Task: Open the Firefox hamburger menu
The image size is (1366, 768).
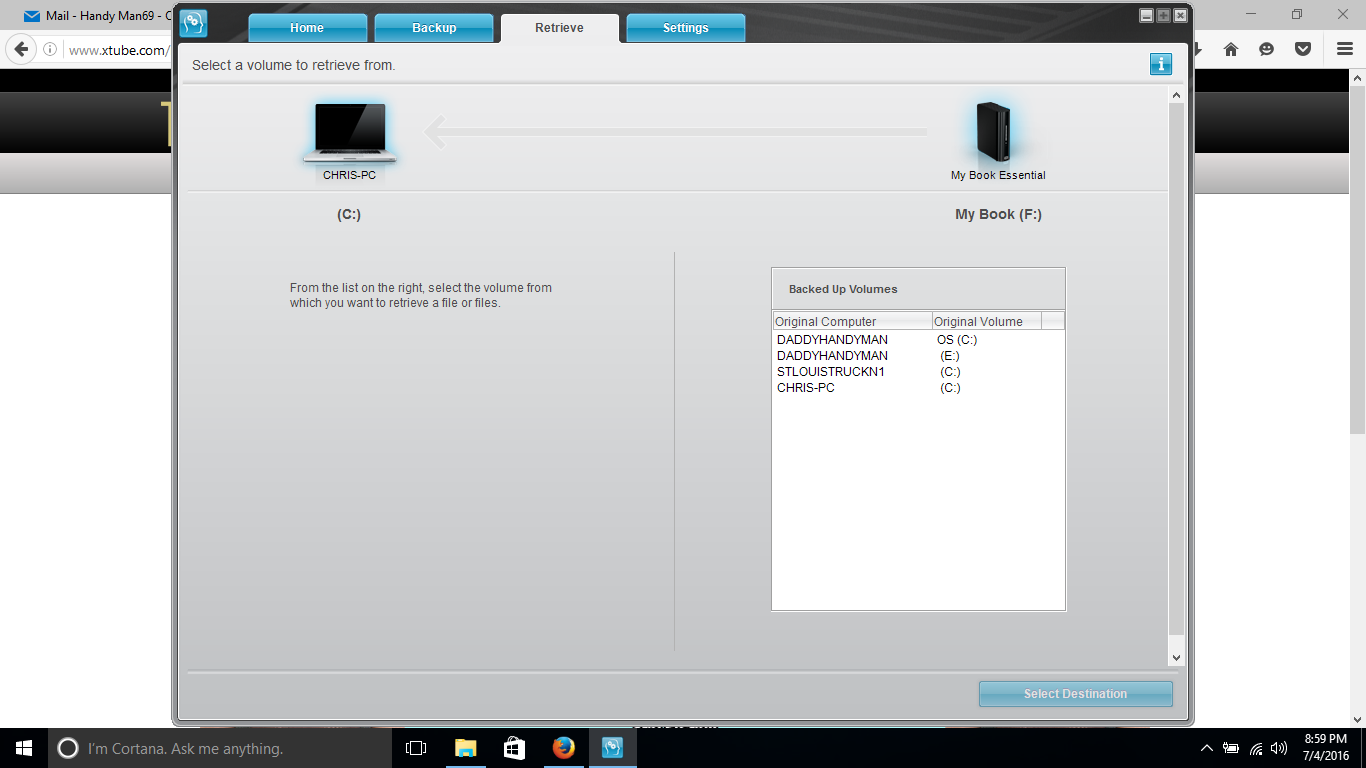Action: tap(1345, 49)
